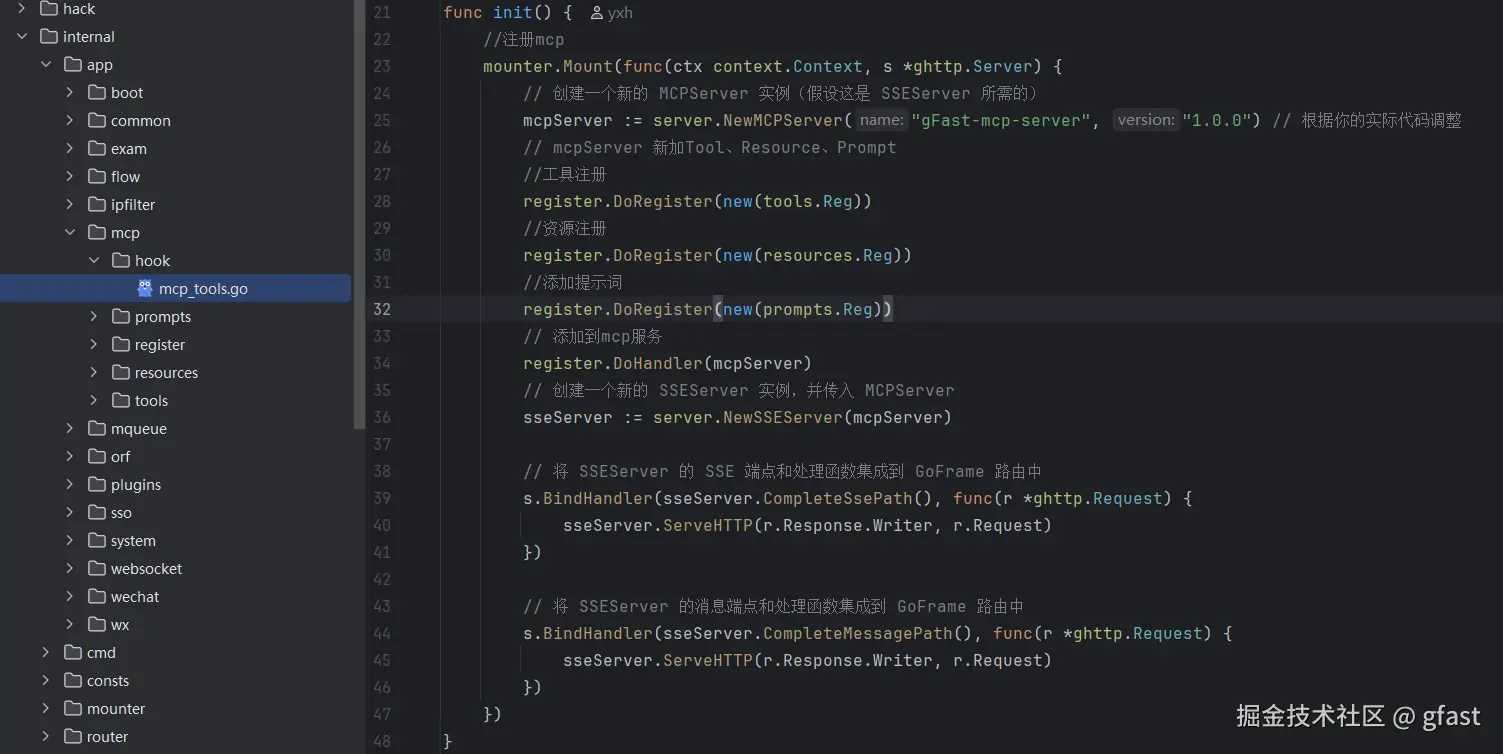This screenshot has height=754, width=1503.
Task: Click the //添加提示词 comment
Action: (x=573, y=282)
